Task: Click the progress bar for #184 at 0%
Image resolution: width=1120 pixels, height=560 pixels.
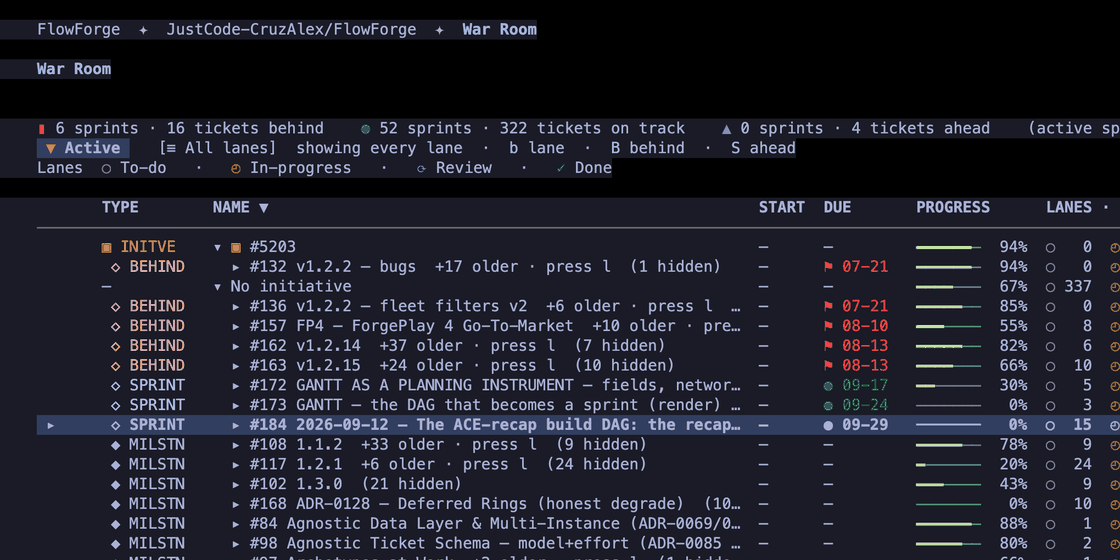Action: coord(949,425)
